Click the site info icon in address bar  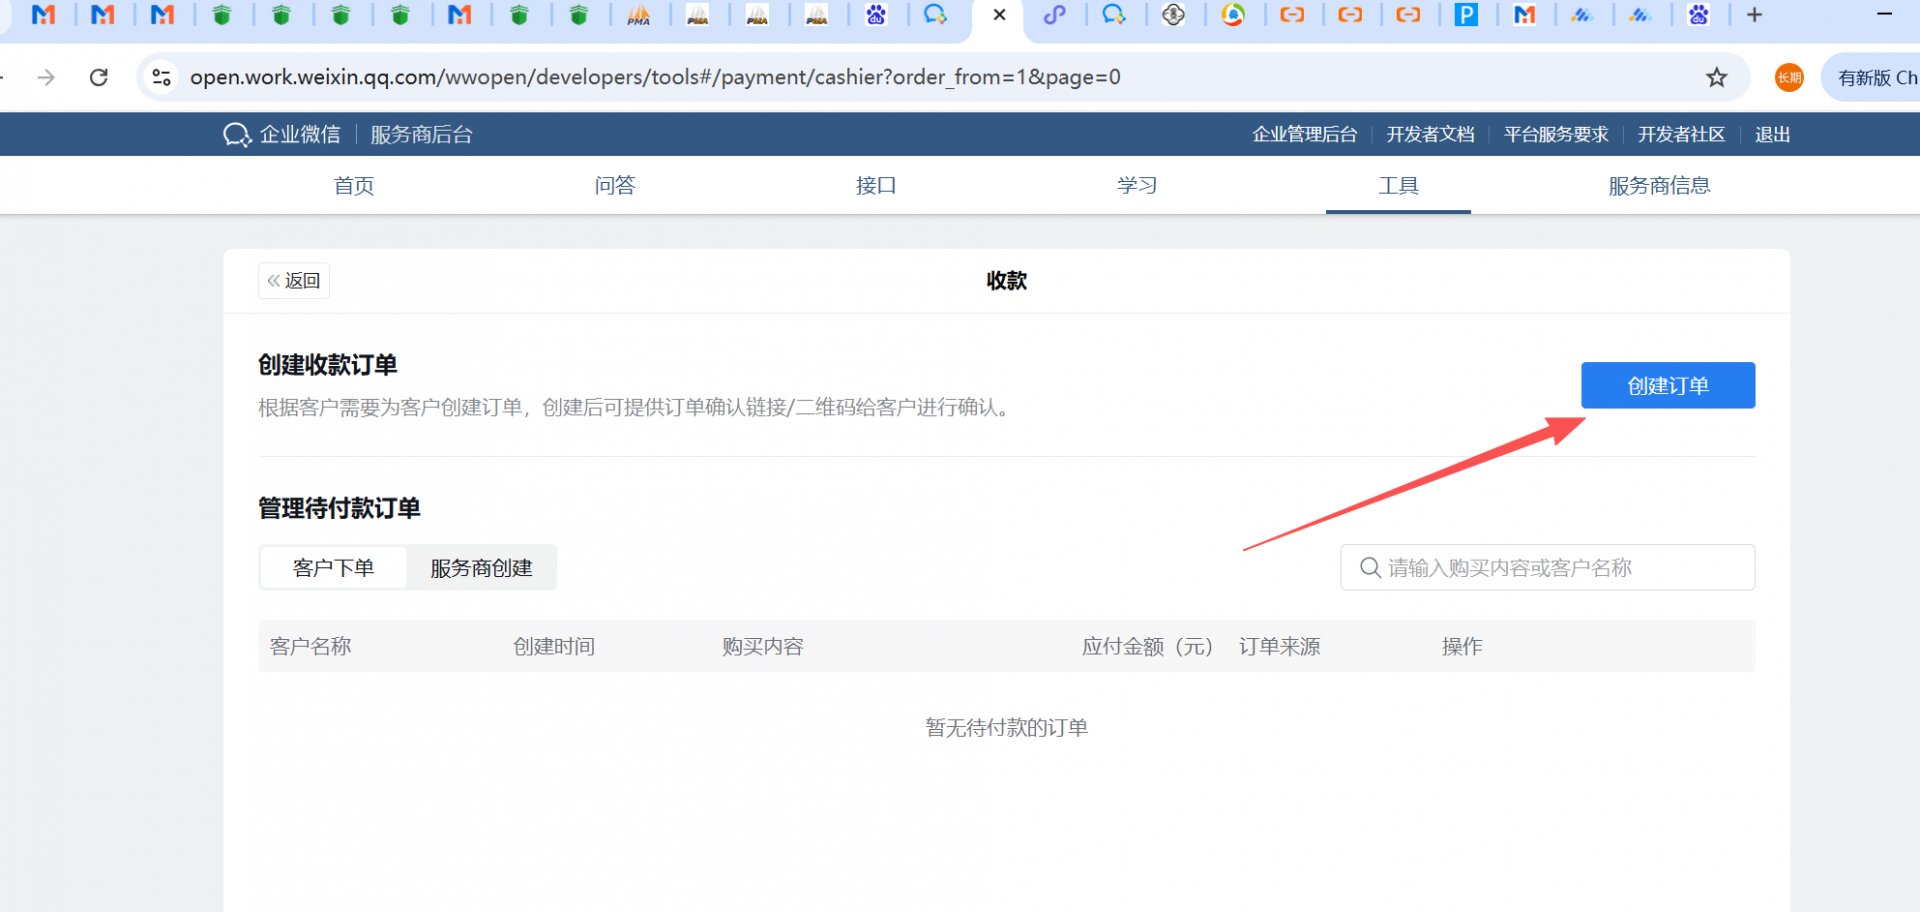[161, 77]
